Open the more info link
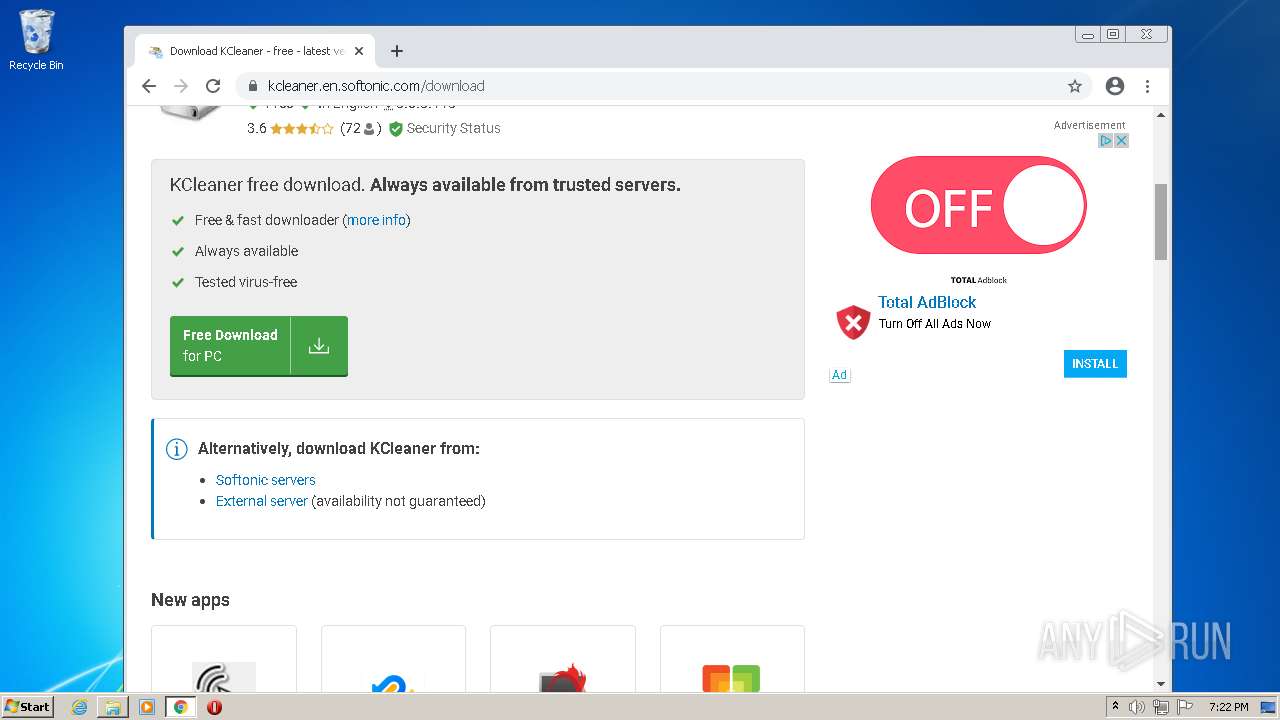Viewport: 1280px width, 720px height. coord(377,220)
